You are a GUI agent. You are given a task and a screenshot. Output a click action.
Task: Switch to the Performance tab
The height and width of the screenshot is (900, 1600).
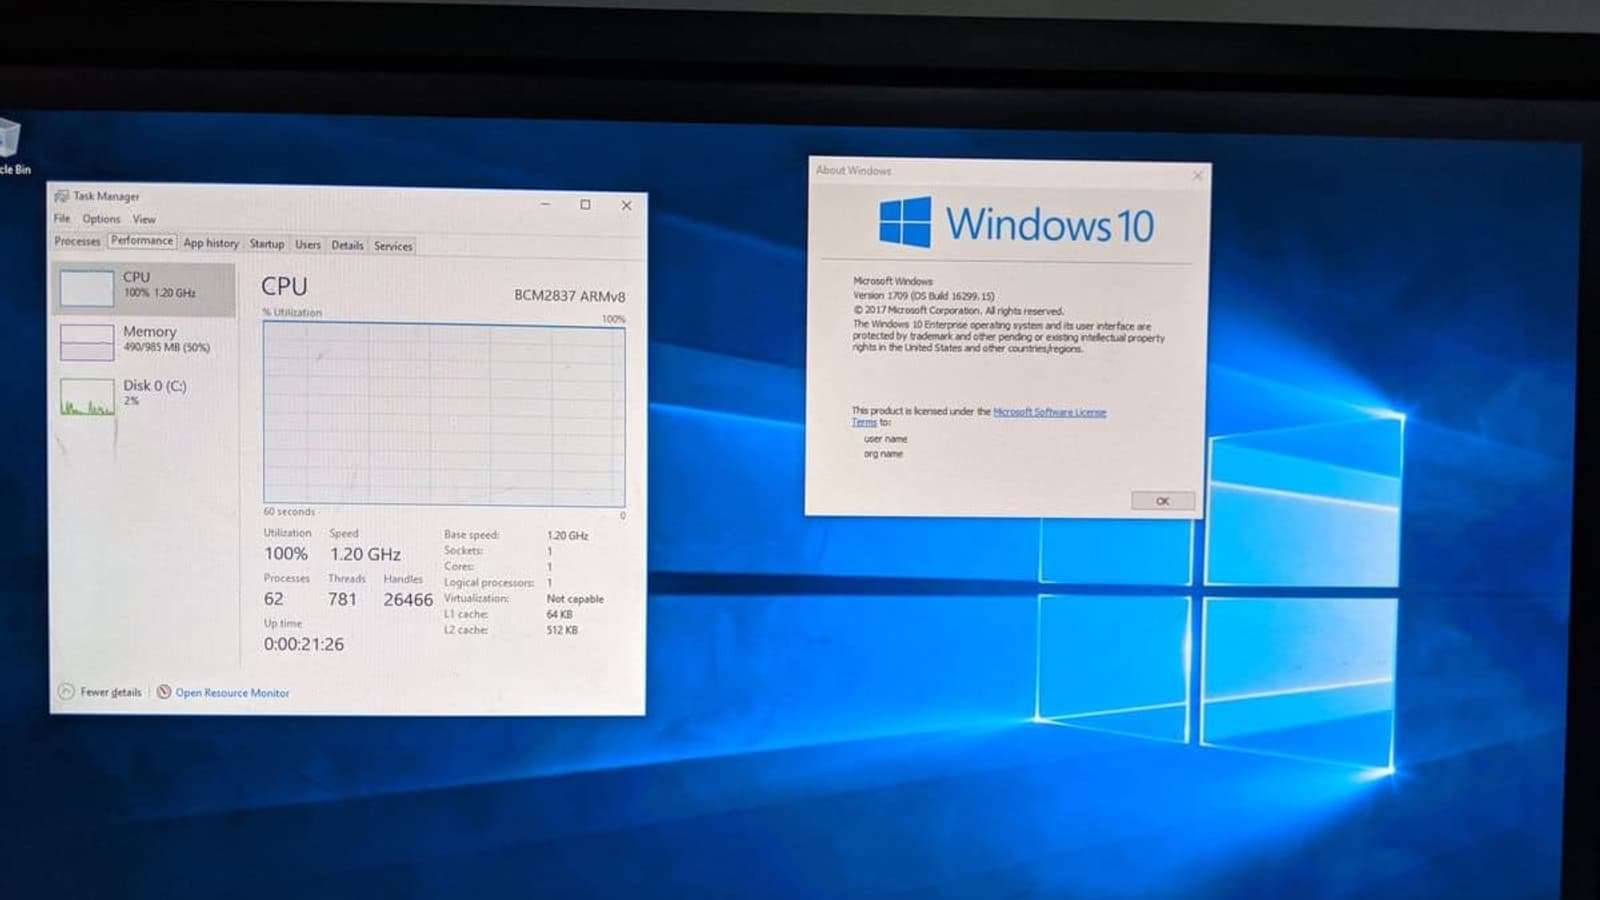(x=142, y=241)
